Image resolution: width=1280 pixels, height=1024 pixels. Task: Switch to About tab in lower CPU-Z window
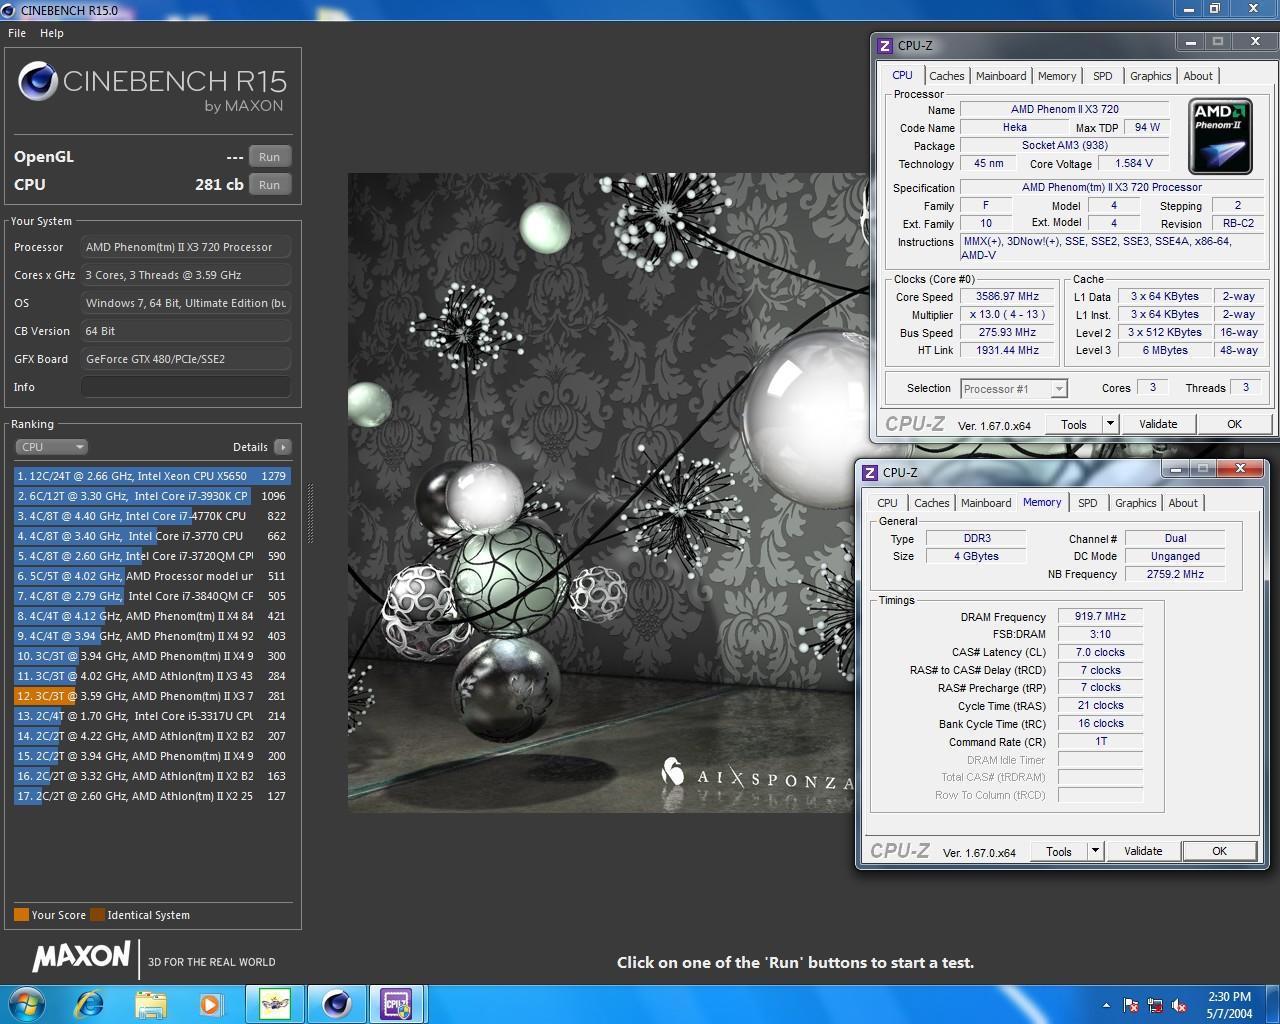[x=1183, y=503]
